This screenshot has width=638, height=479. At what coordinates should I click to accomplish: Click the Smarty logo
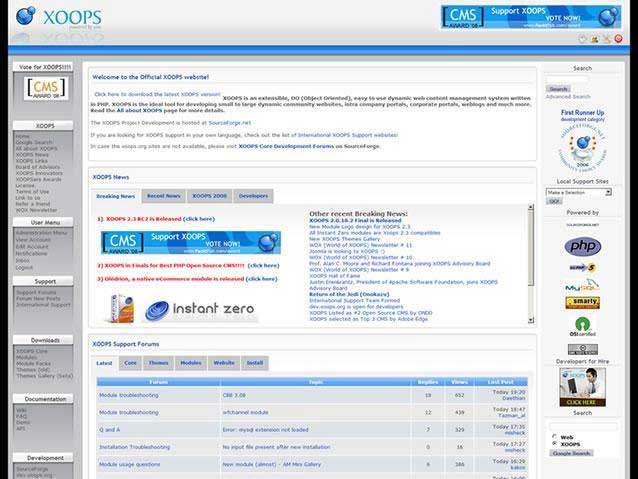(583, 302)
